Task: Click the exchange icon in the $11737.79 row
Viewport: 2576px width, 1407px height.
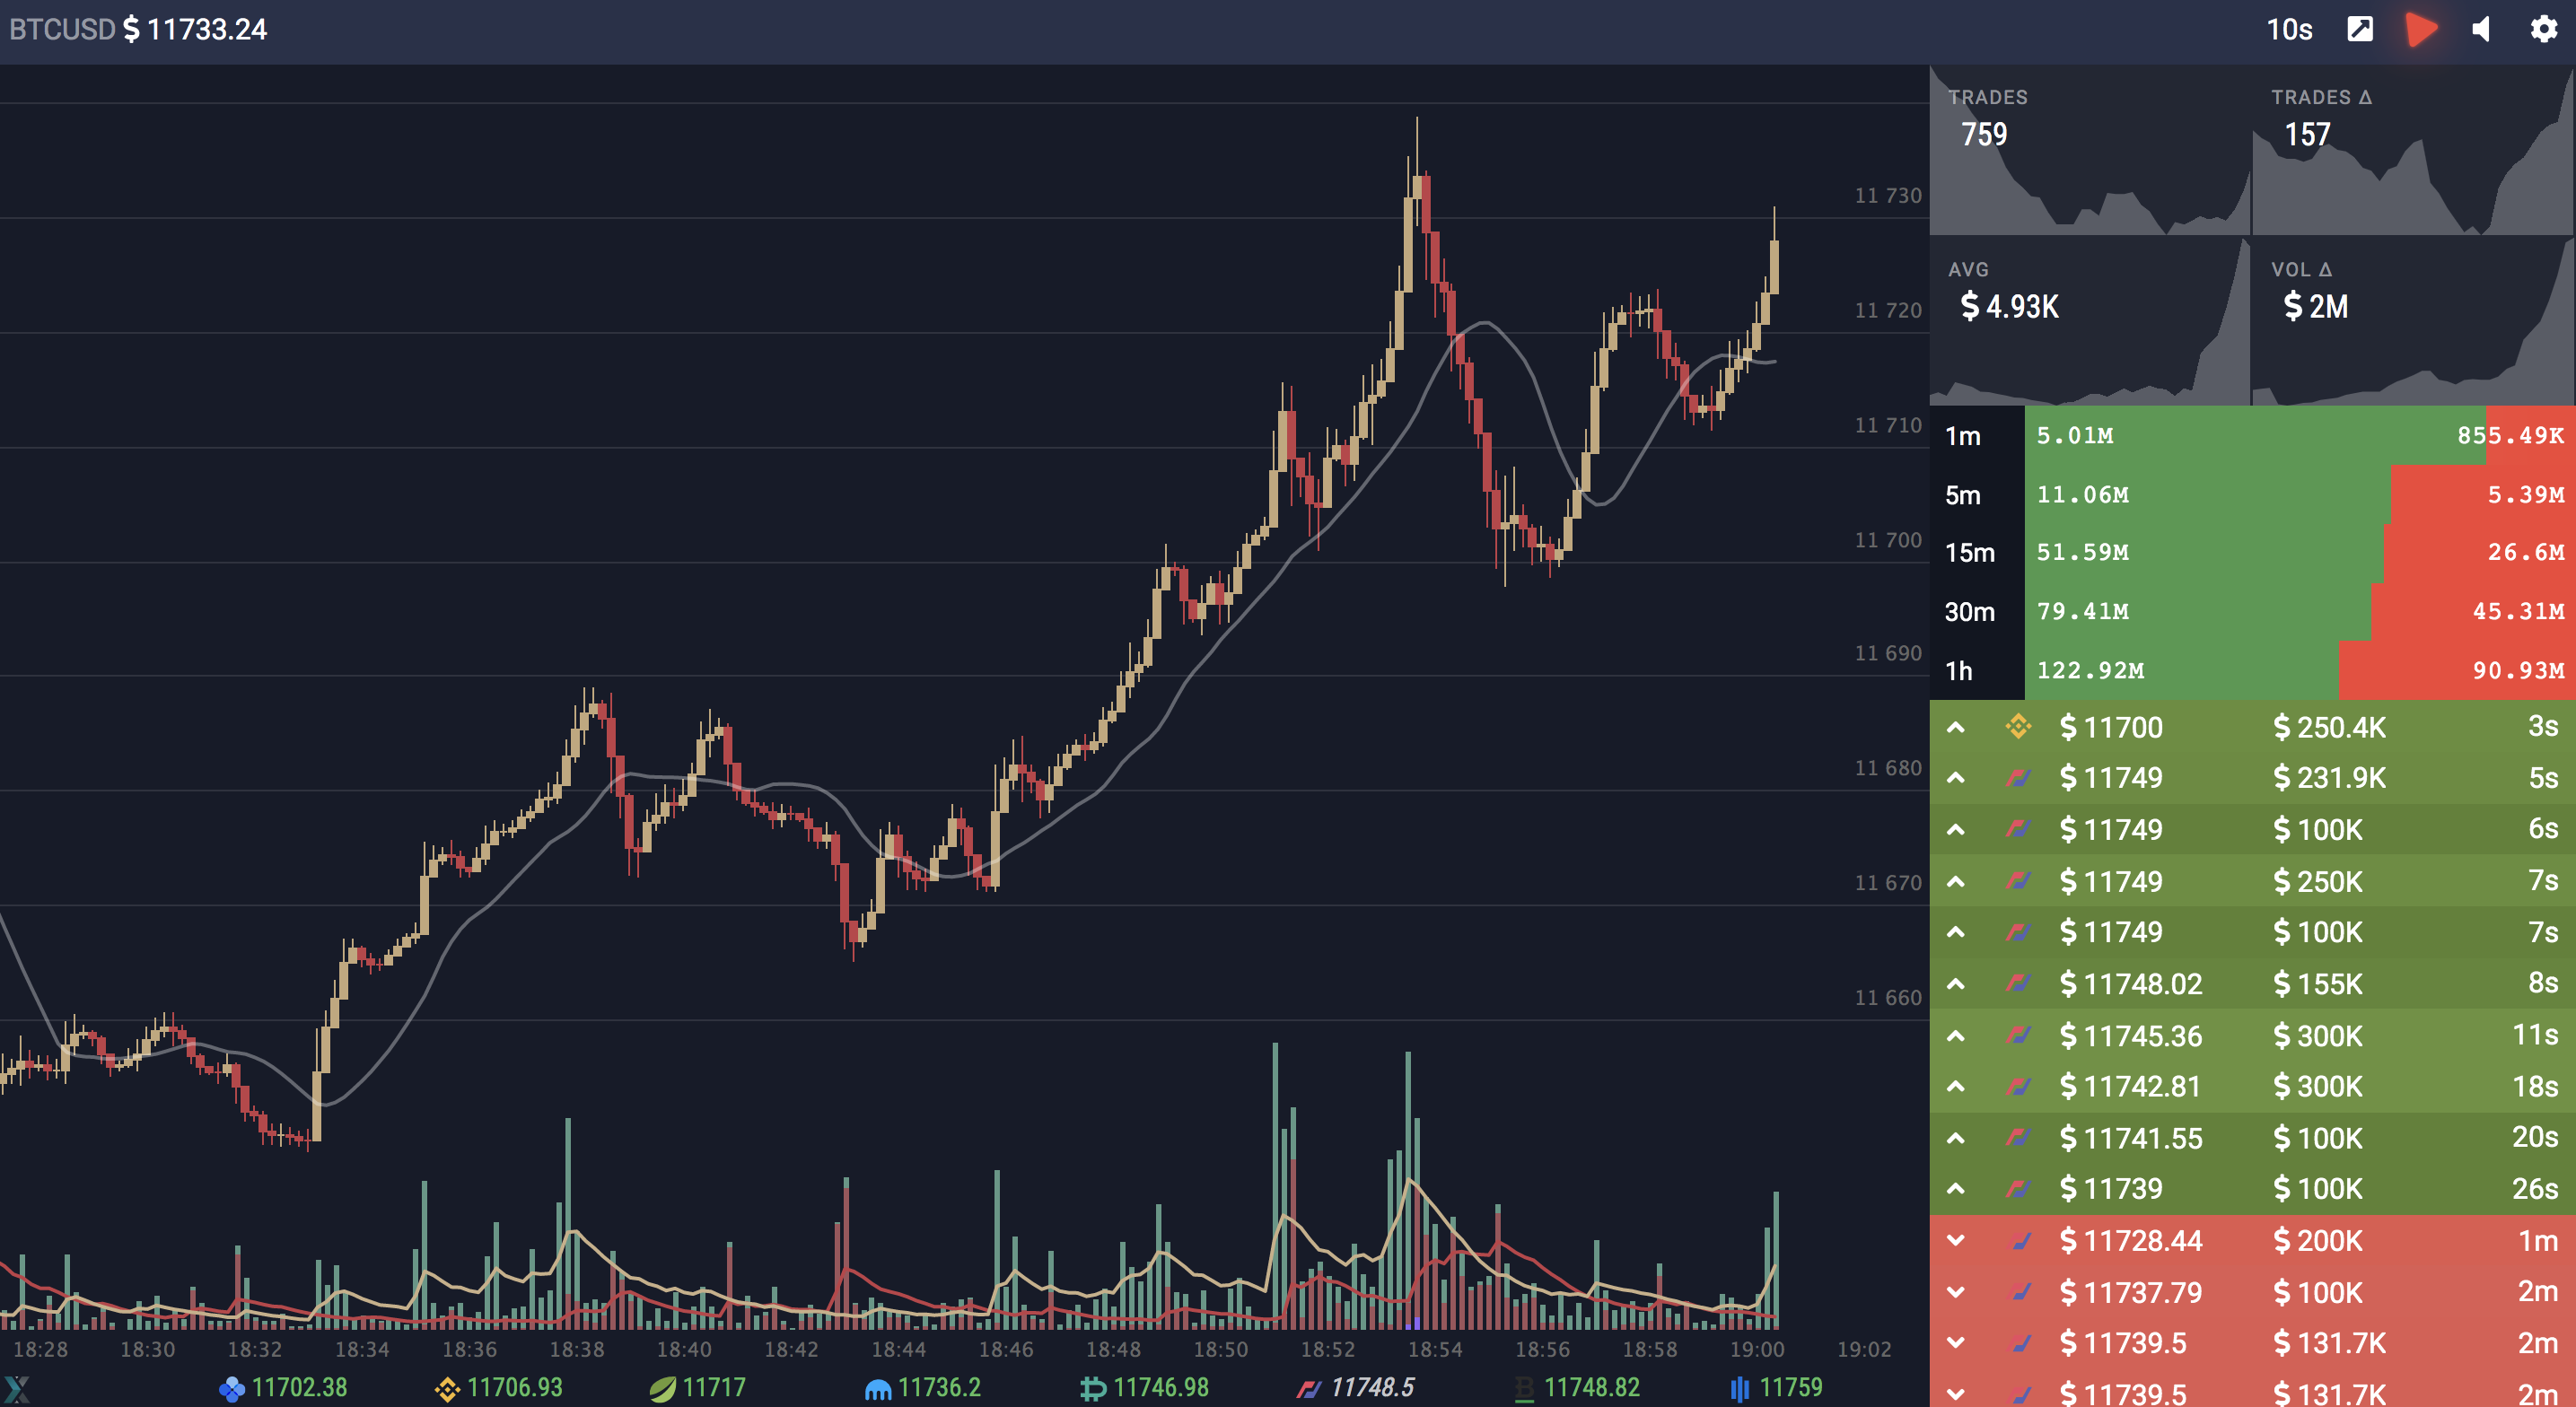Action: (x=2021, y=1292)
